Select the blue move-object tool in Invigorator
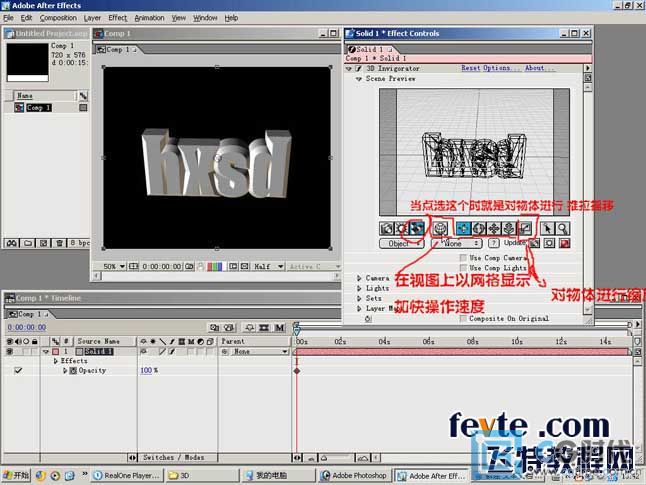Viewport: 646px width, 485px height. click(463, 228)
